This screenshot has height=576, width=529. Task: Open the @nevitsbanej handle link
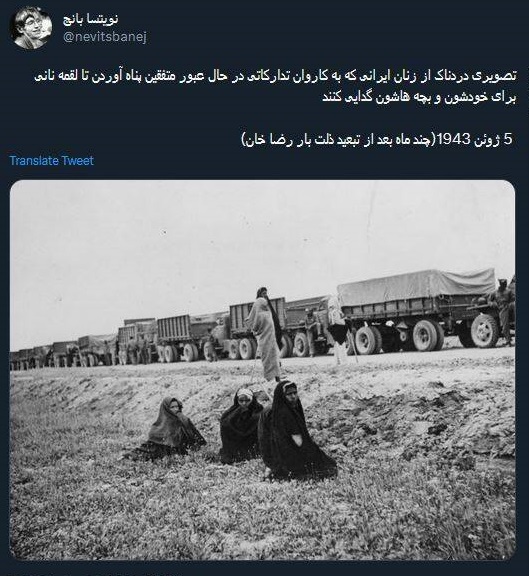click(105, 37)
